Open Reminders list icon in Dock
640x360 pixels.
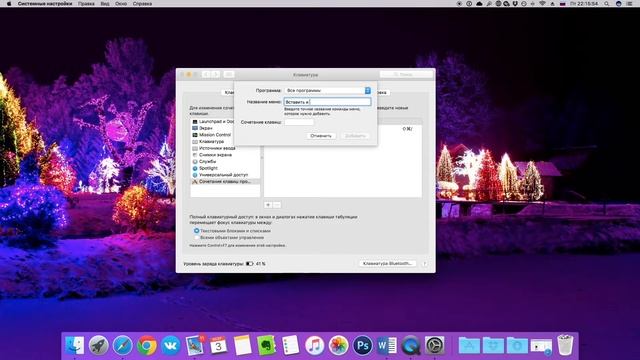click(291, 346)
